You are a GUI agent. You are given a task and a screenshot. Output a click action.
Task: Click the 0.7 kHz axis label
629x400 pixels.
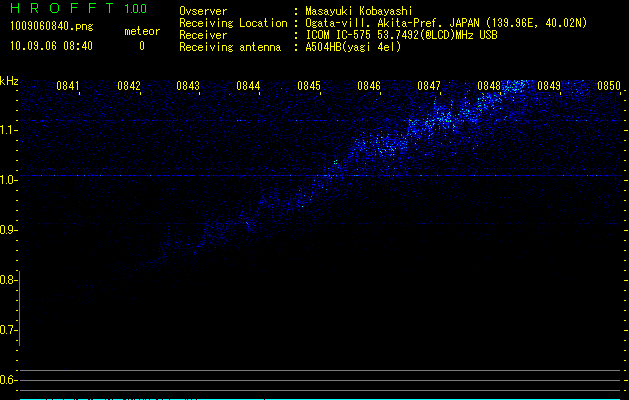pos(8,330)
